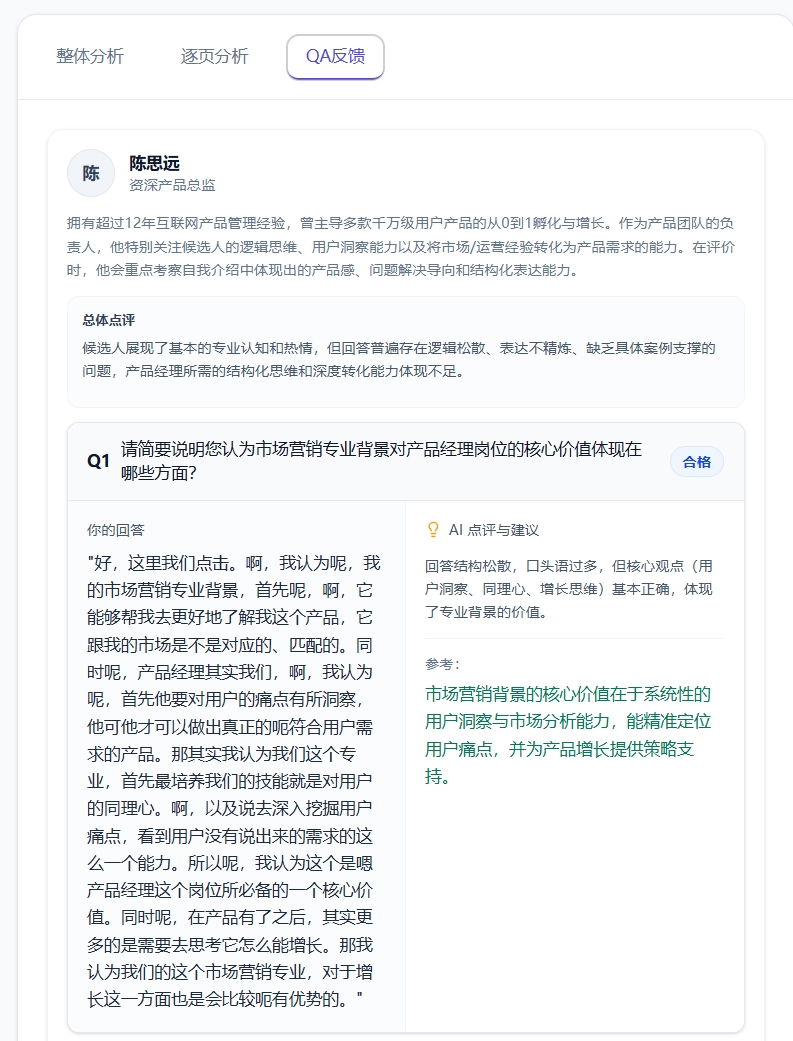Viewport: 793px width, 1041px height.
Task: Click the AI 点评与建议 heading
Action: pos(493,530)
